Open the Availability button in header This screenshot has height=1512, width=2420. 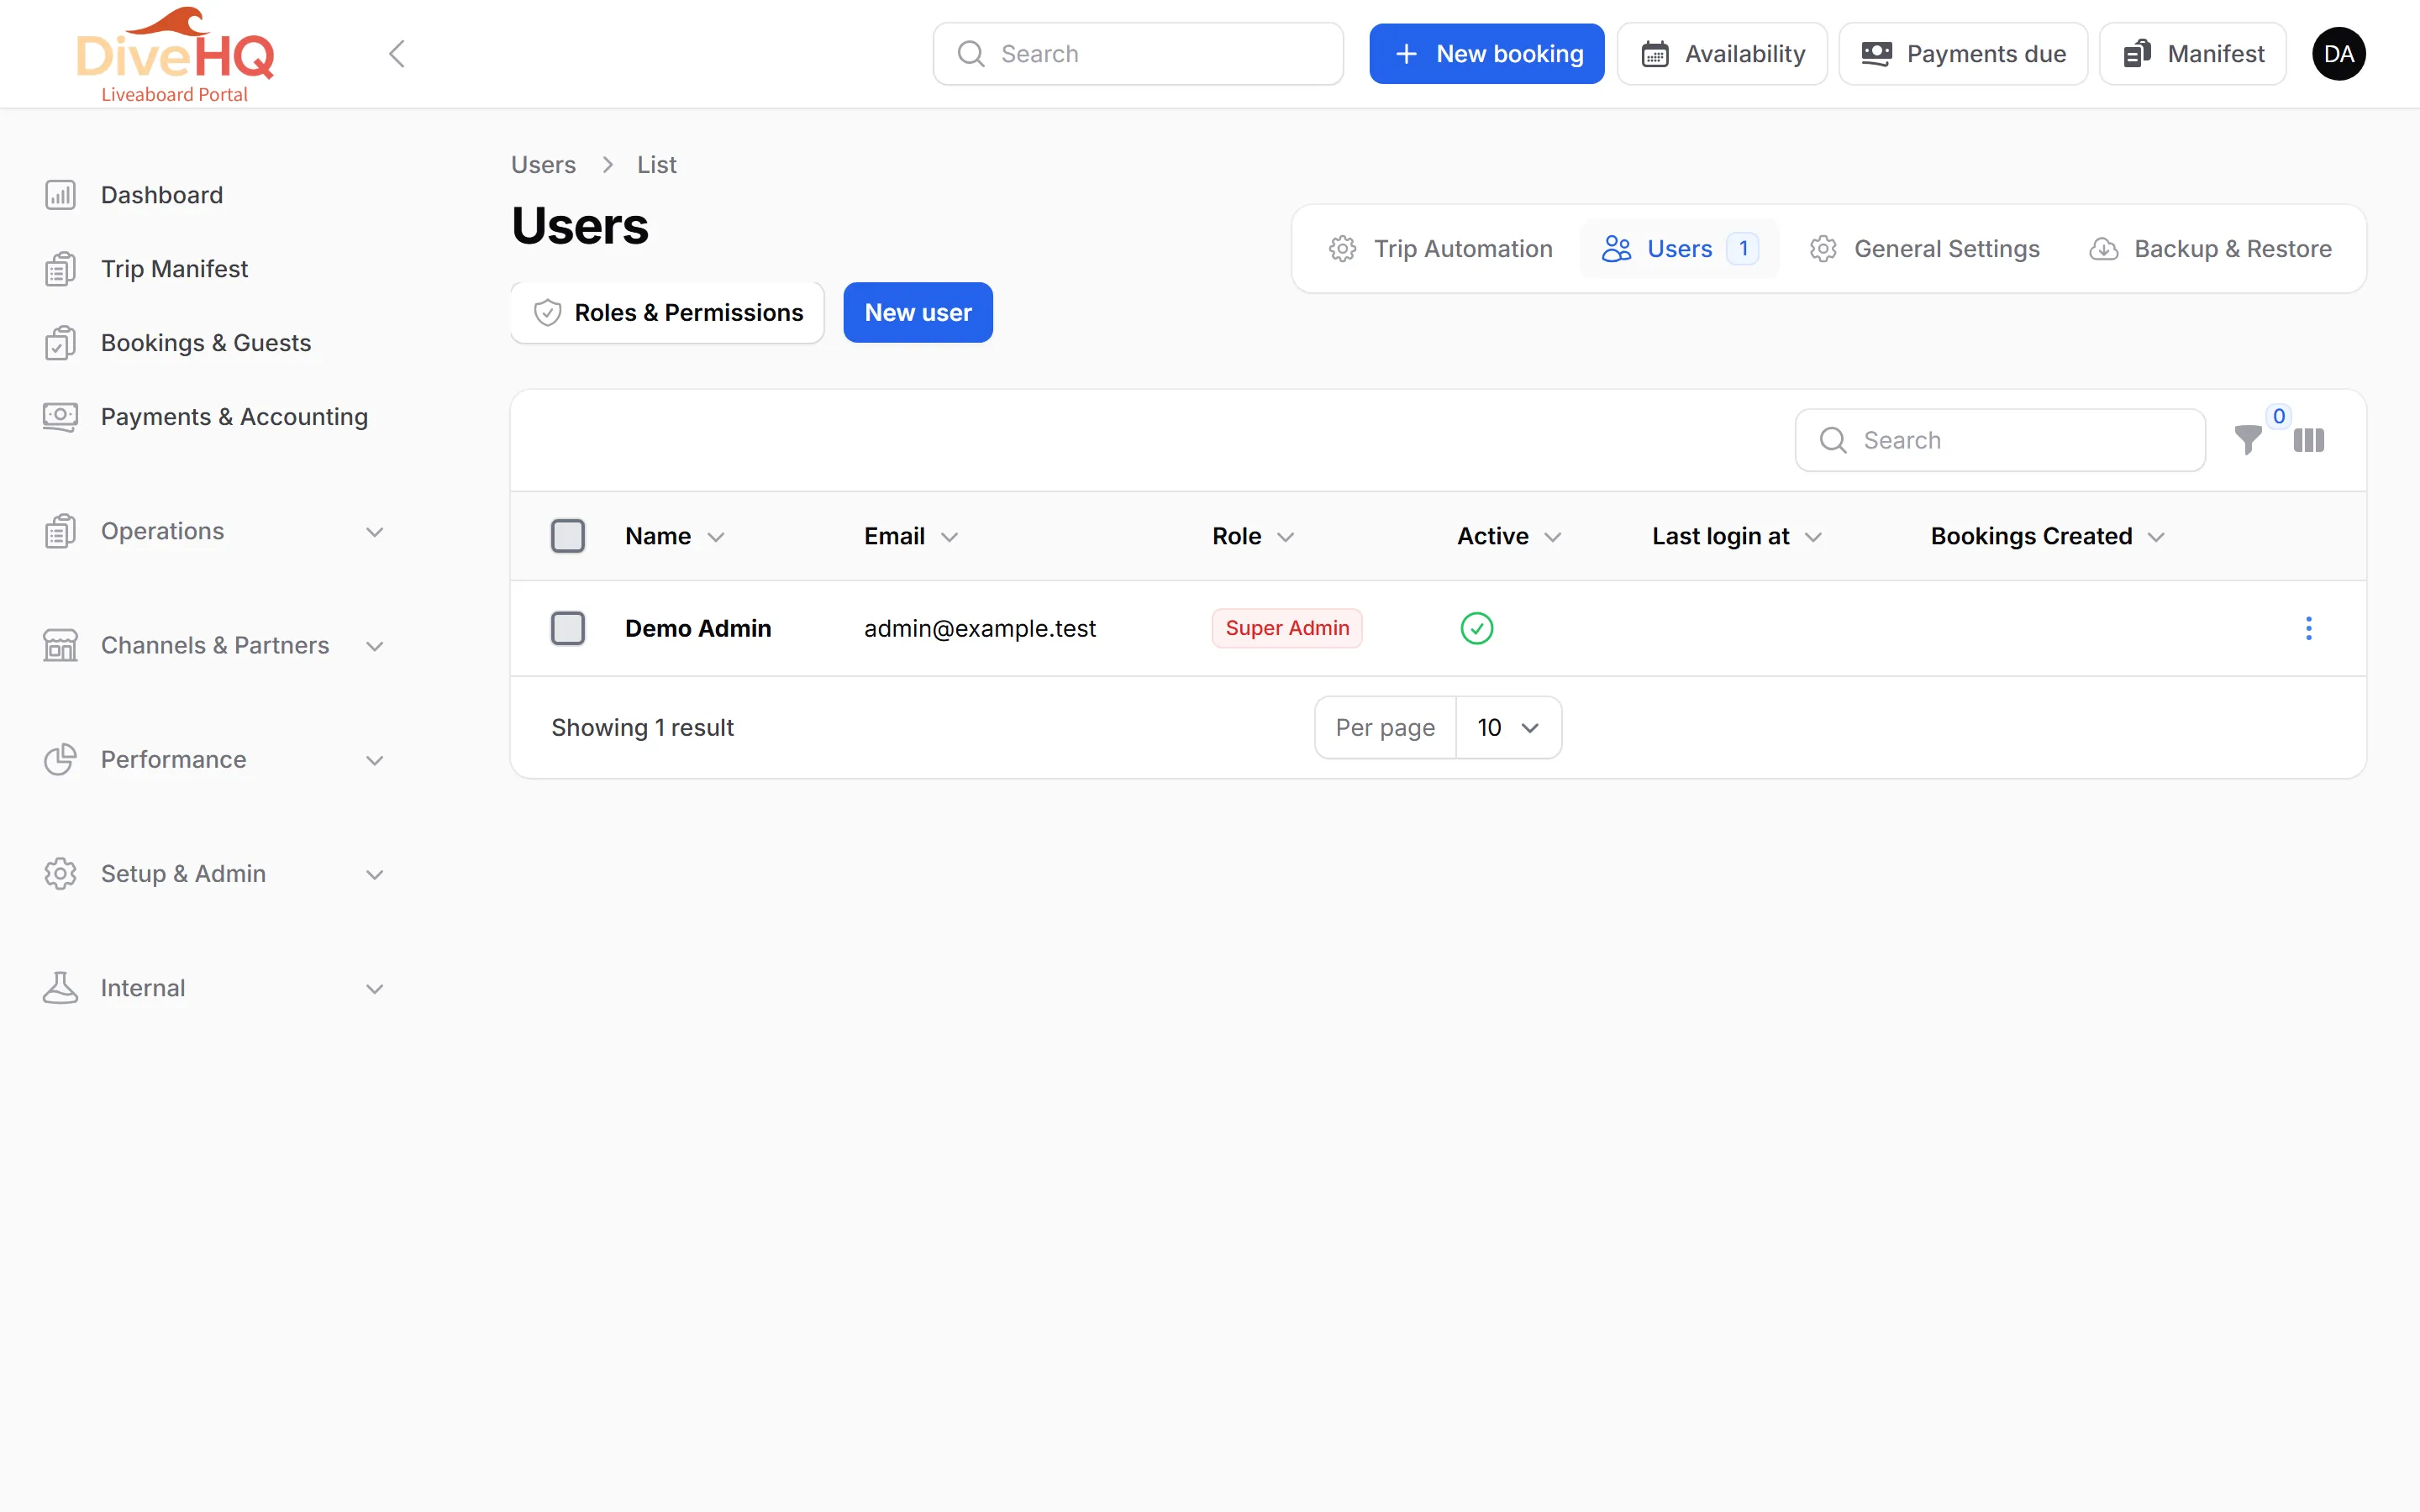pyautogui.click(x=1722, y=54)
